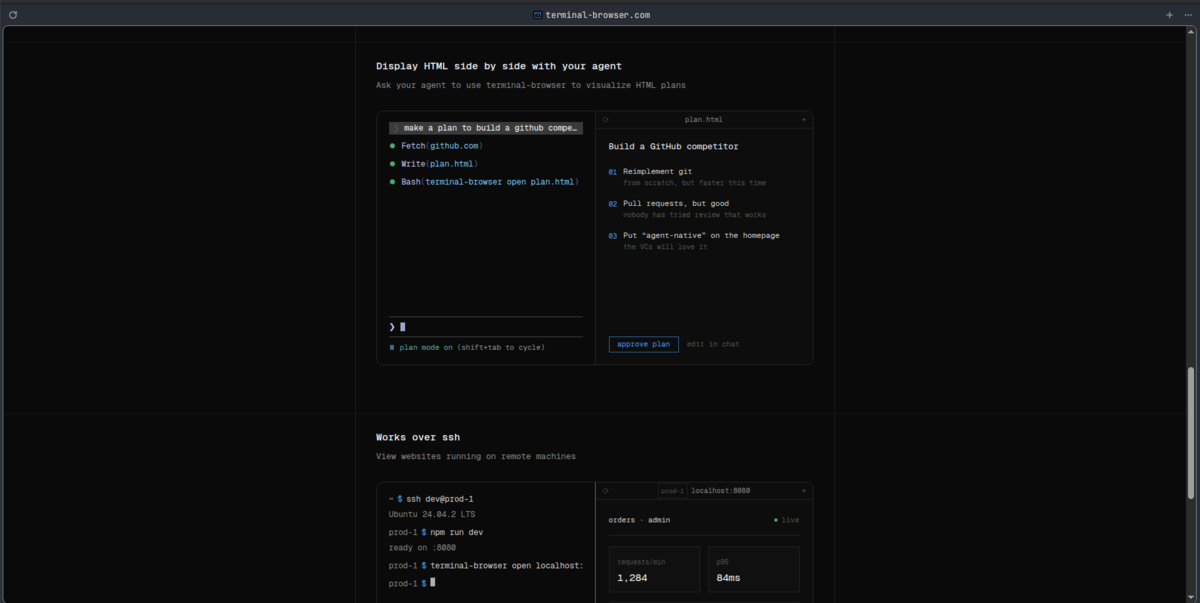Select the prod-1 host badge
Image resolution: width=1200 pixels, height=603 pixels.
(x=672, y=491)
